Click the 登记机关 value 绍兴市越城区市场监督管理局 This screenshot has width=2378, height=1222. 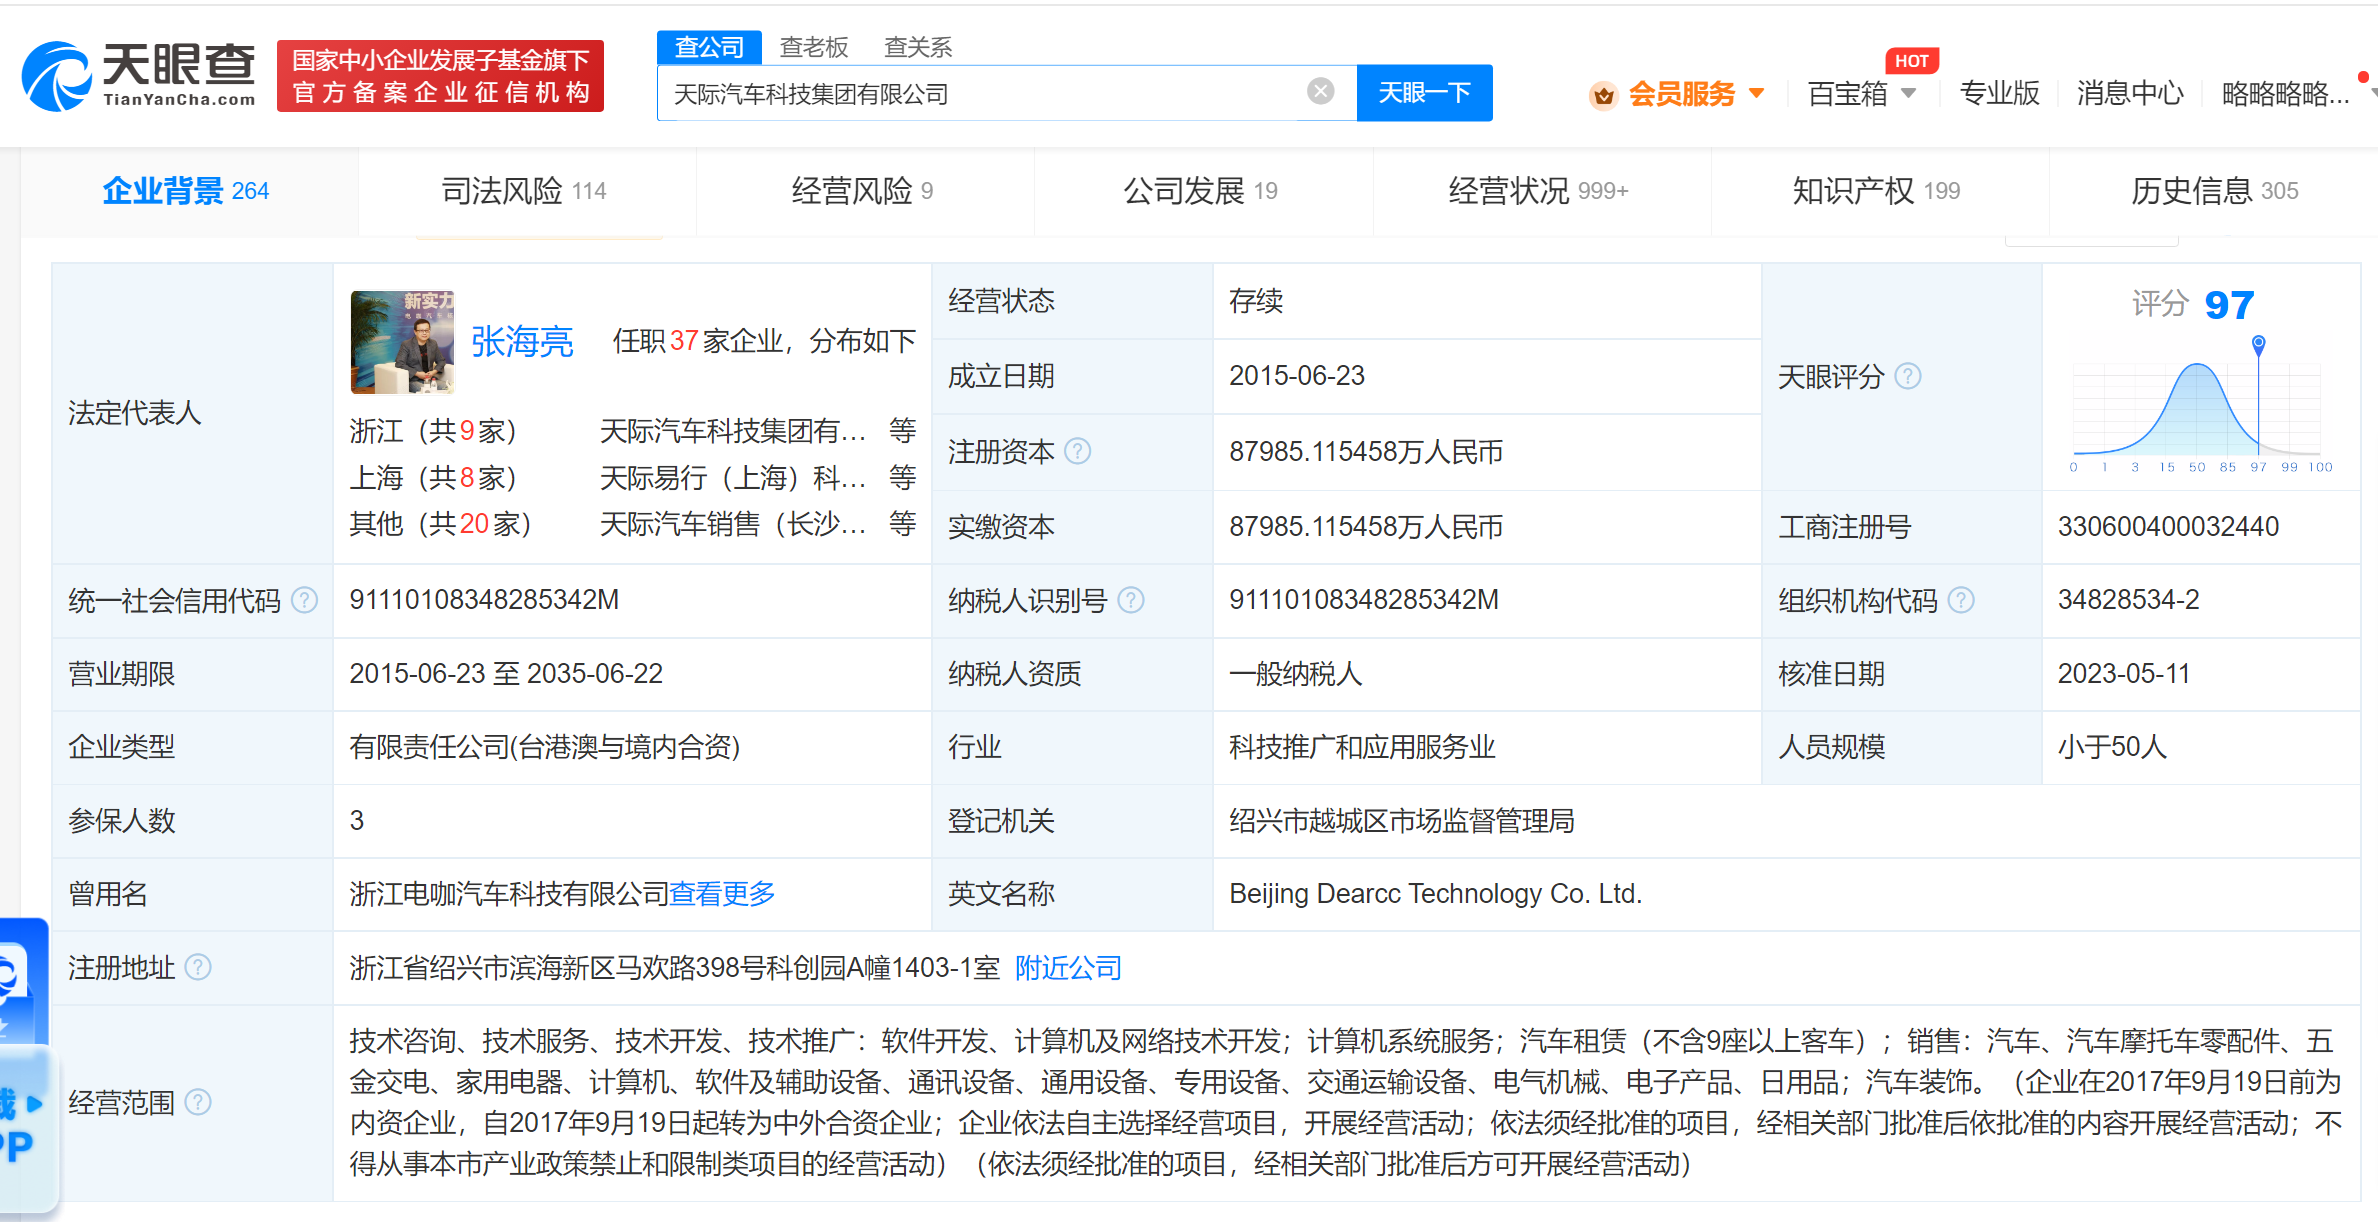1402,821
